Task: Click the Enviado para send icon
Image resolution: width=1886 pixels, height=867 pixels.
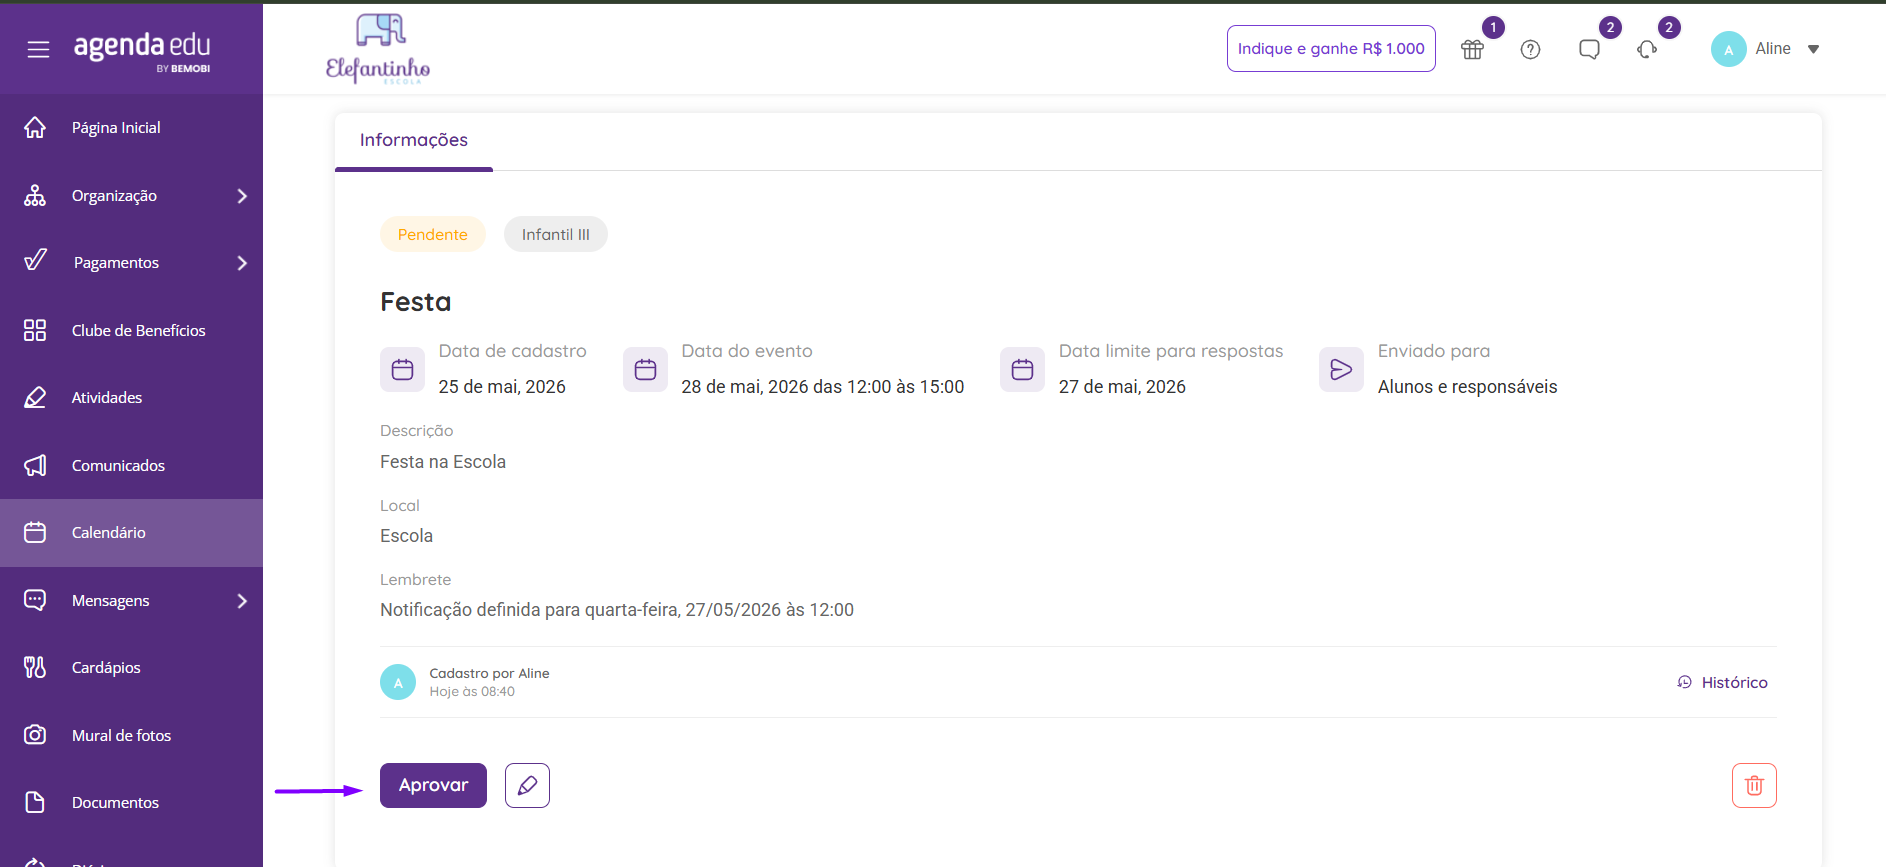Action: pyautogui.click(x=1341, y=369)
